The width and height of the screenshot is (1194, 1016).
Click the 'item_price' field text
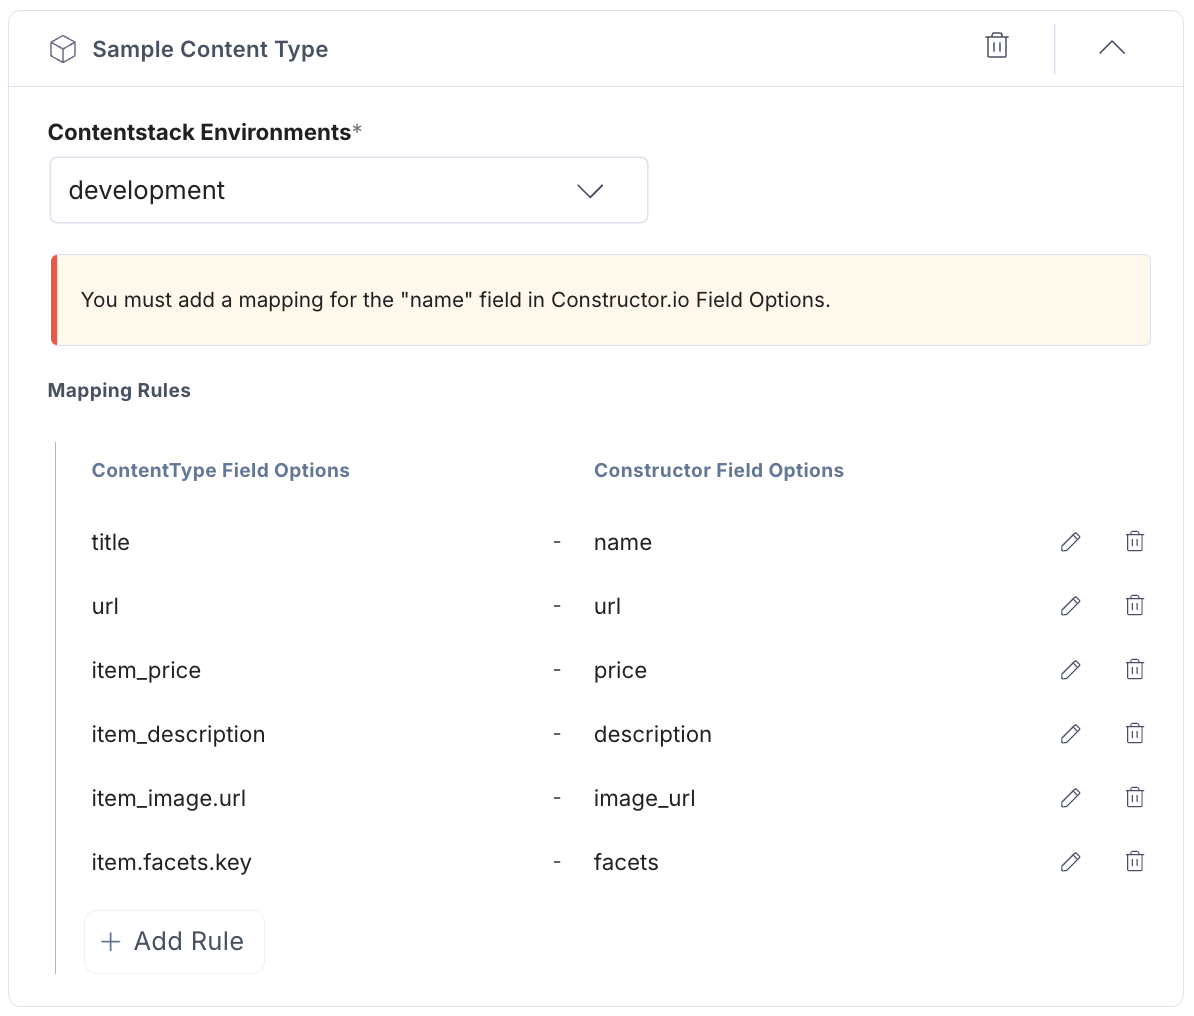tap(146, 671)
